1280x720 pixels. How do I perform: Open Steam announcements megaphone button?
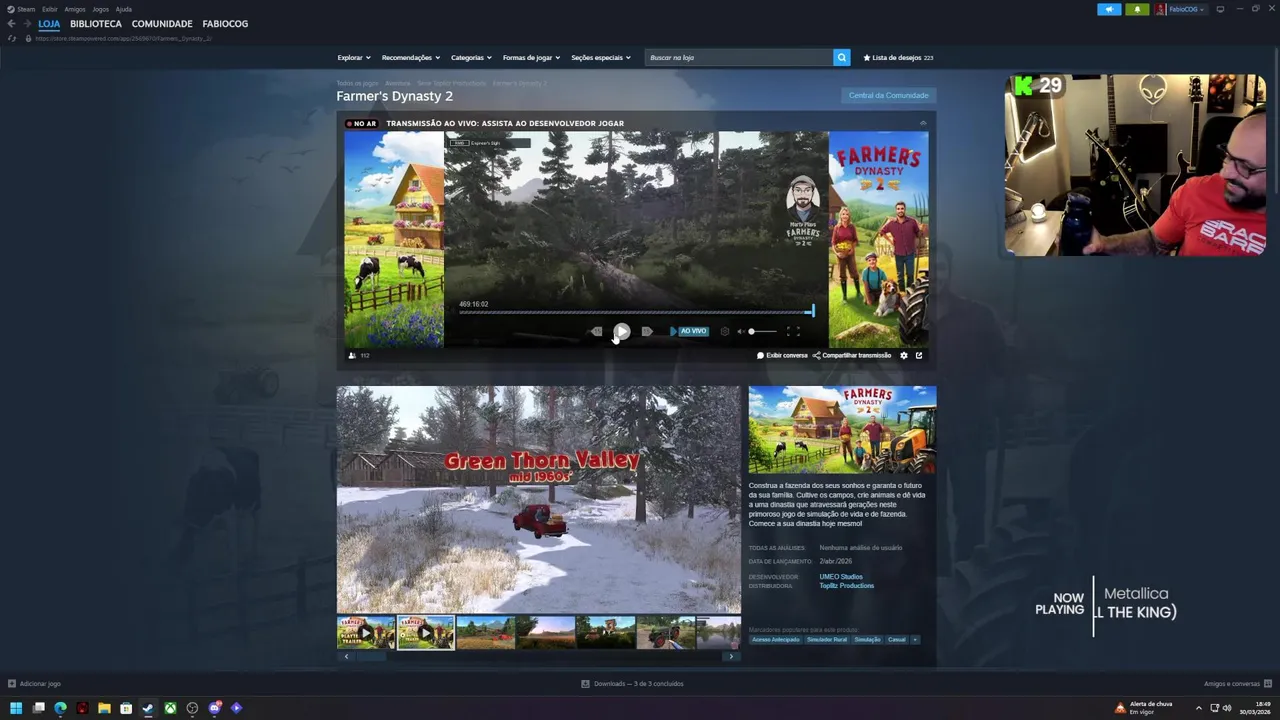coord(1109,9)
